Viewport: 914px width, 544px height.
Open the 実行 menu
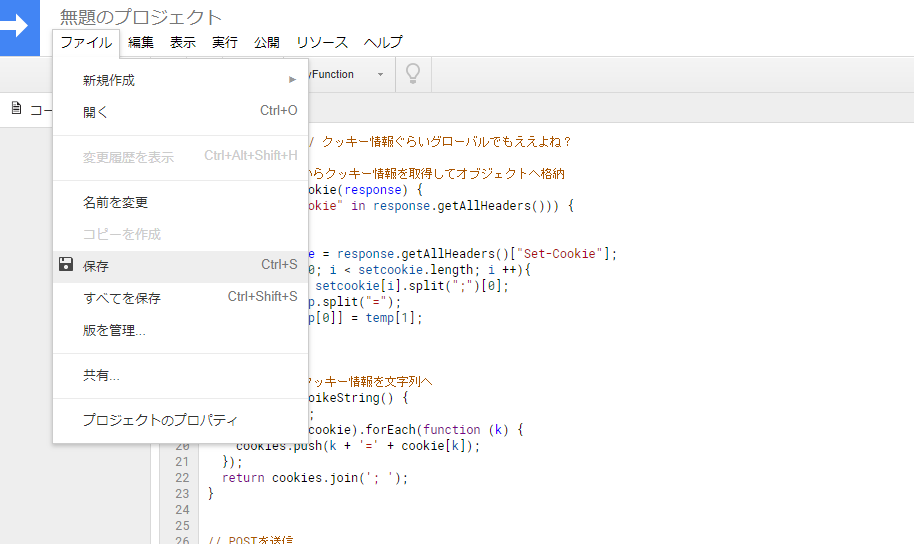[225, 42]
